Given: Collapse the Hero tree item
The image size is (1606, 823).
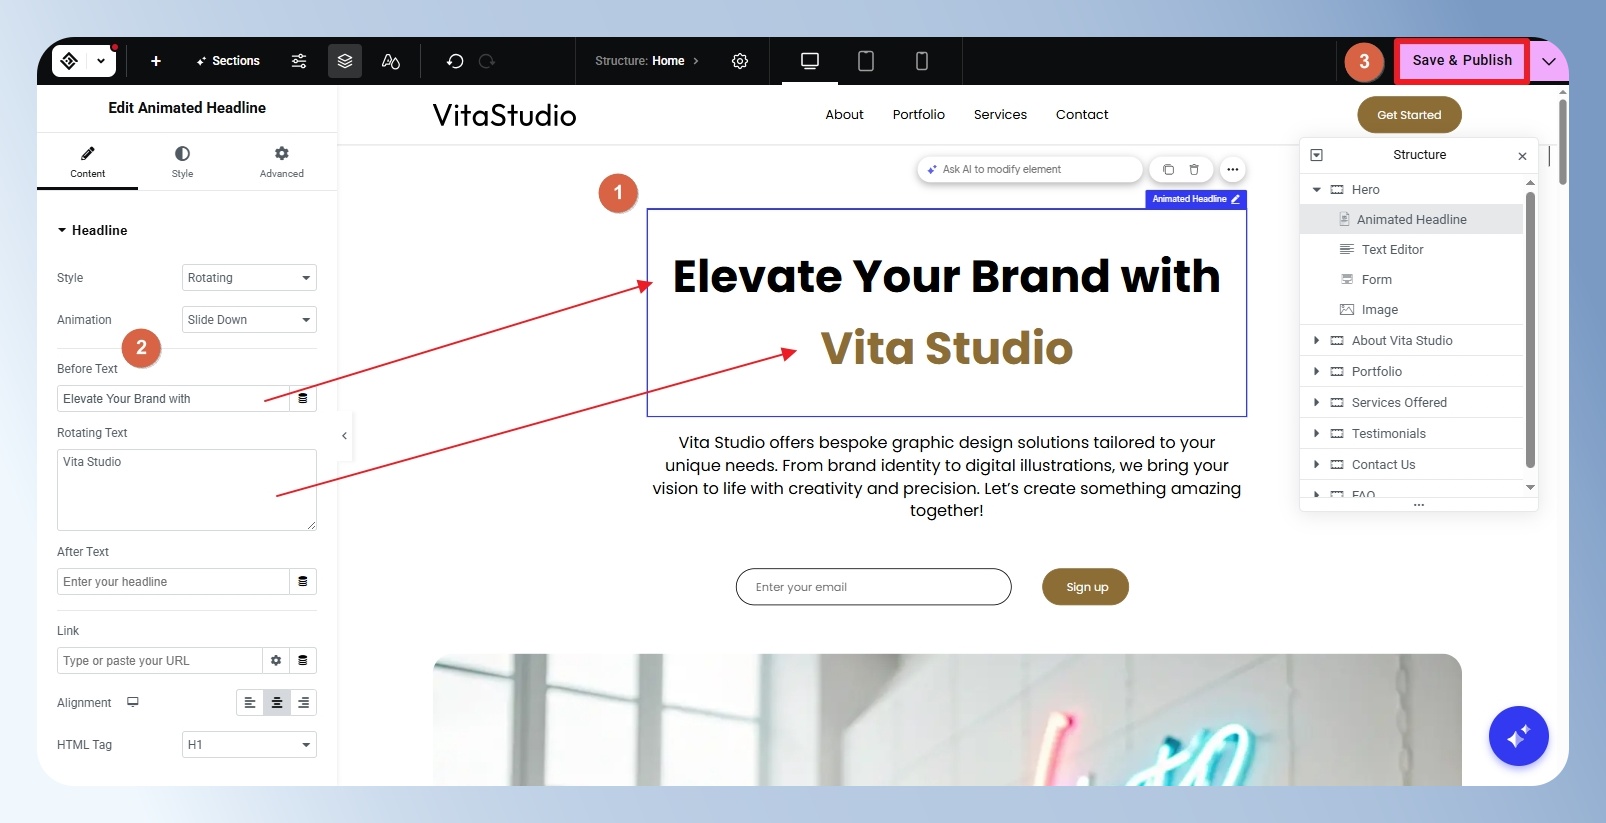Looking at the screenshot, I should pos(1317,189).
